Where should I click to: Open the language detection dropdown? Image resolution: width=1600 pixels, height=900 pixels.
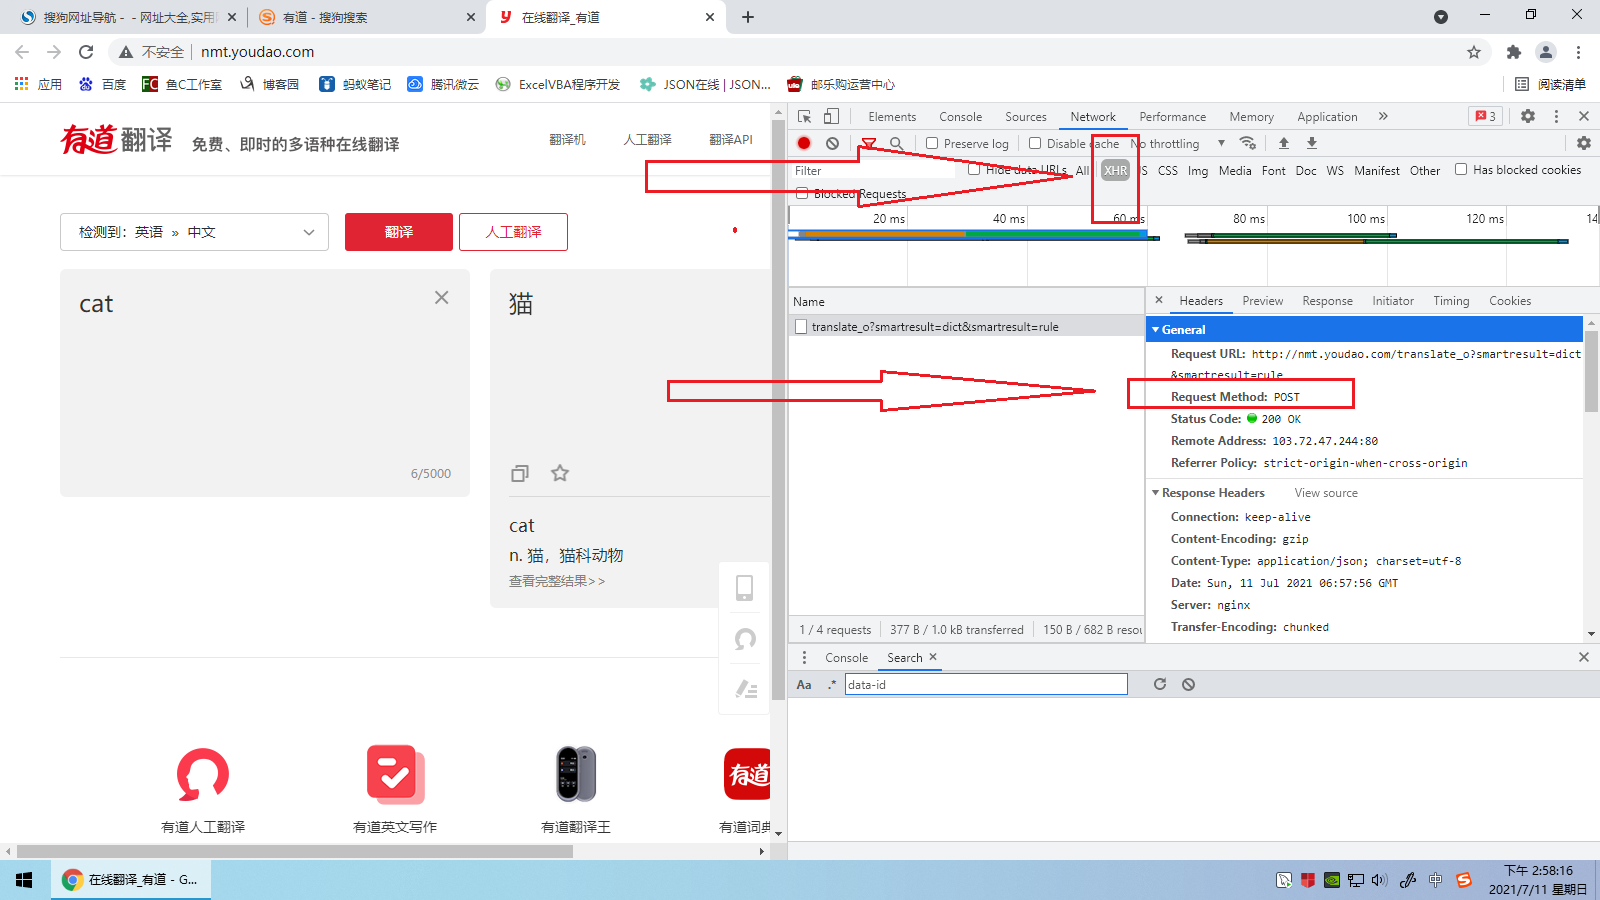coord(194,232)
